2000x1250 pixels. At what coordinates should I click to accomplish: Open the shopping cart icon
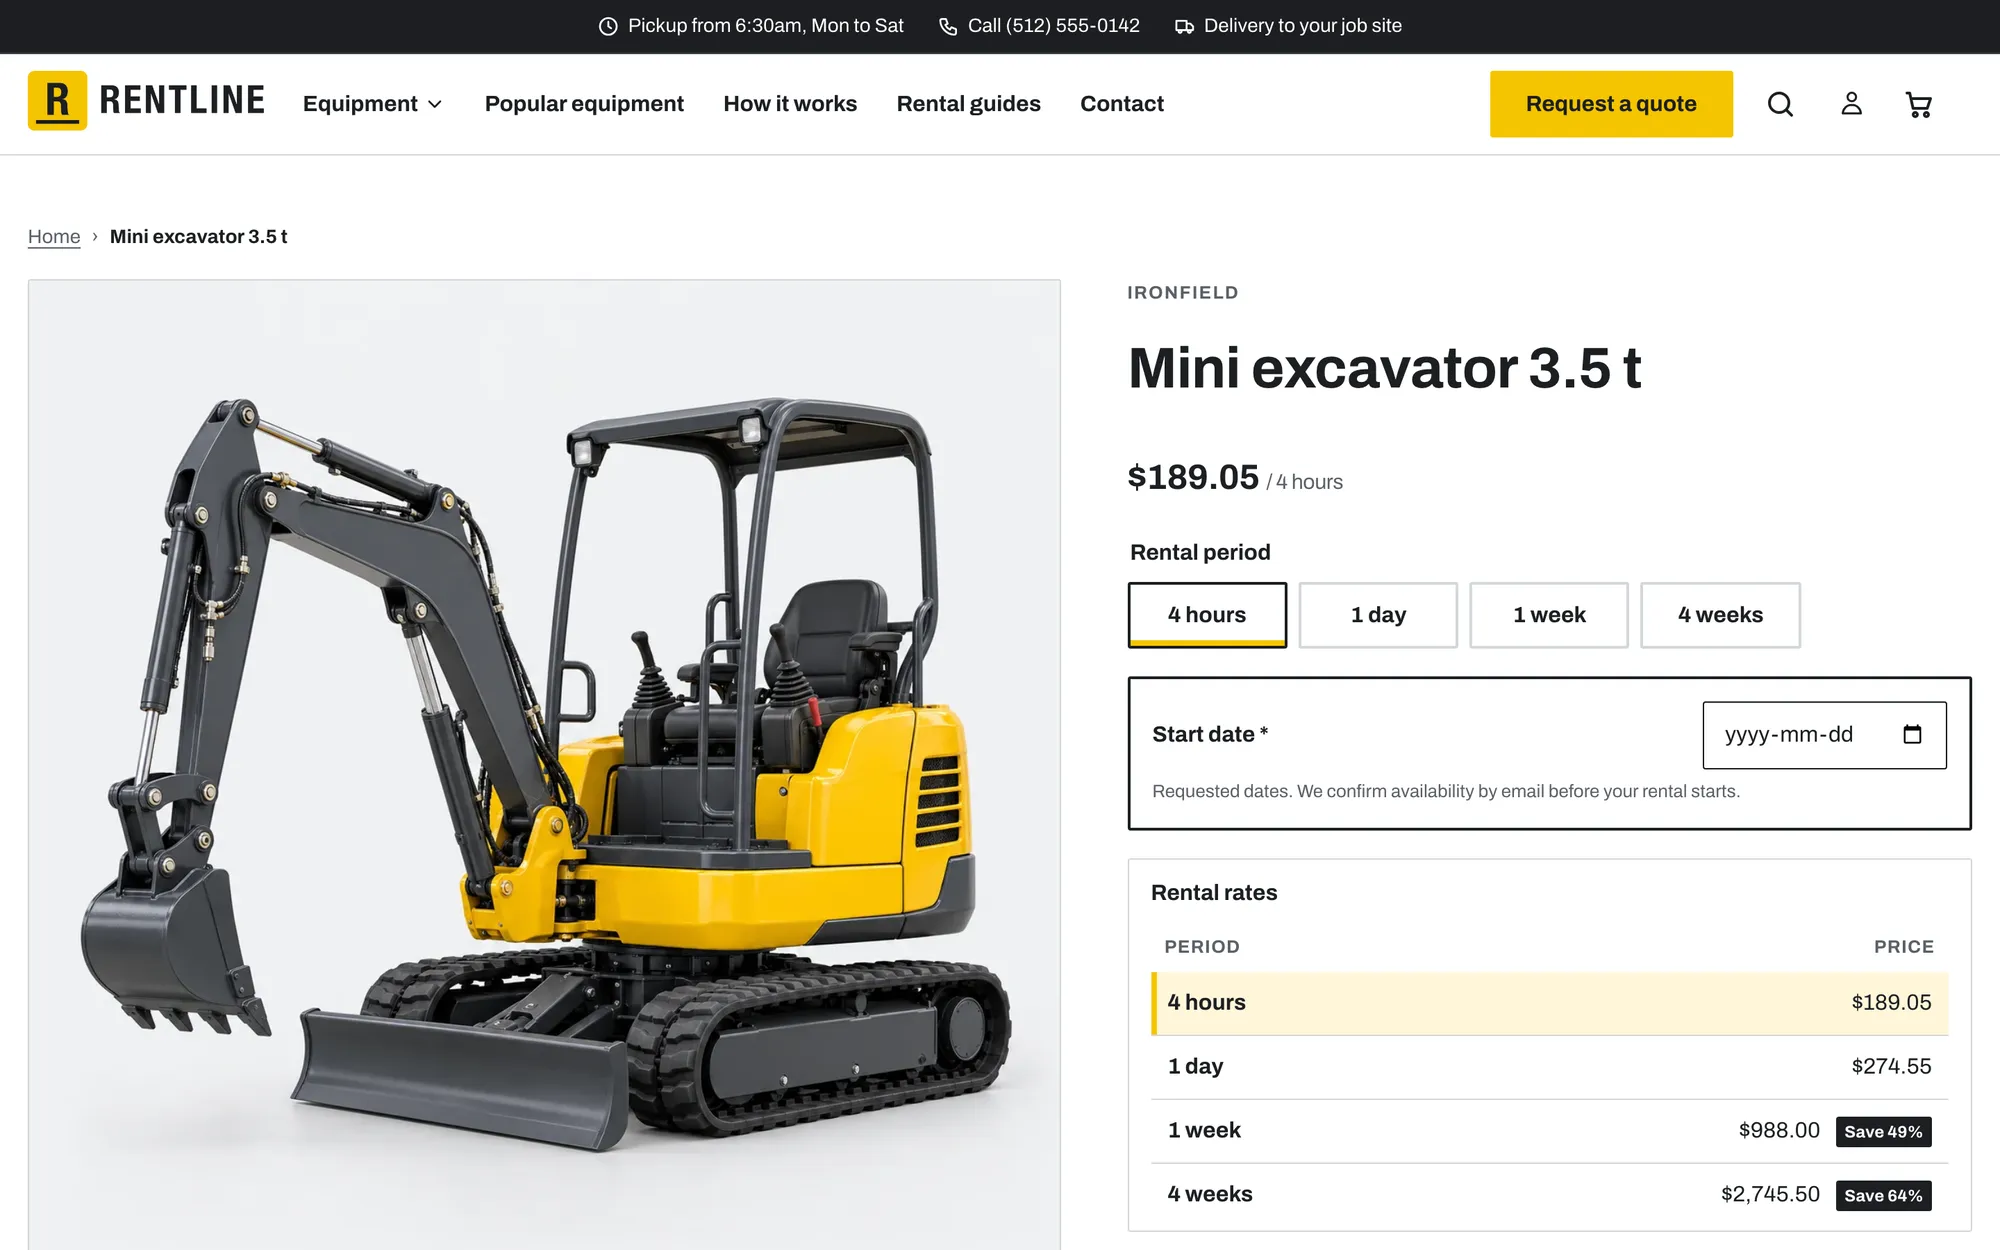point(1918,104)
